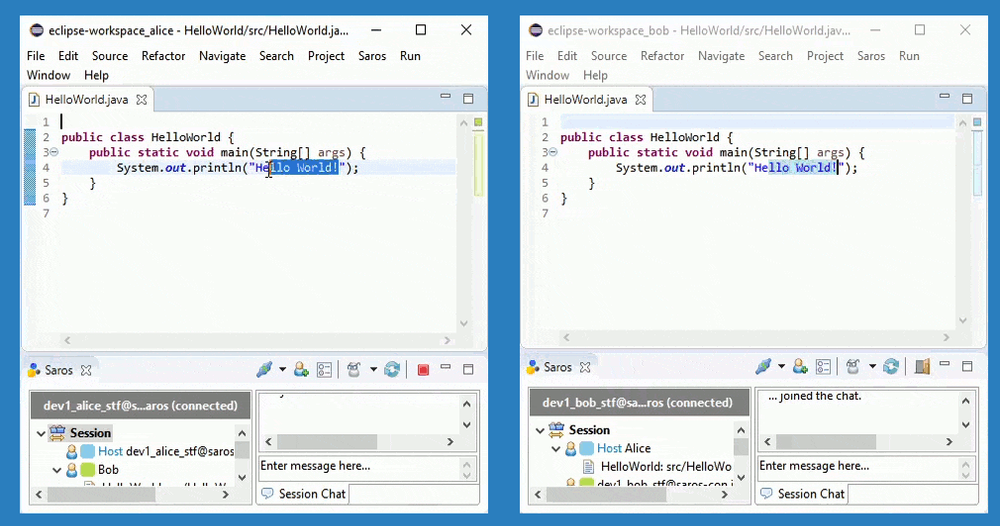Minimize editor area in Bob's window
Viewport: 1000px width, 526px height.
[x=945, y=96]
